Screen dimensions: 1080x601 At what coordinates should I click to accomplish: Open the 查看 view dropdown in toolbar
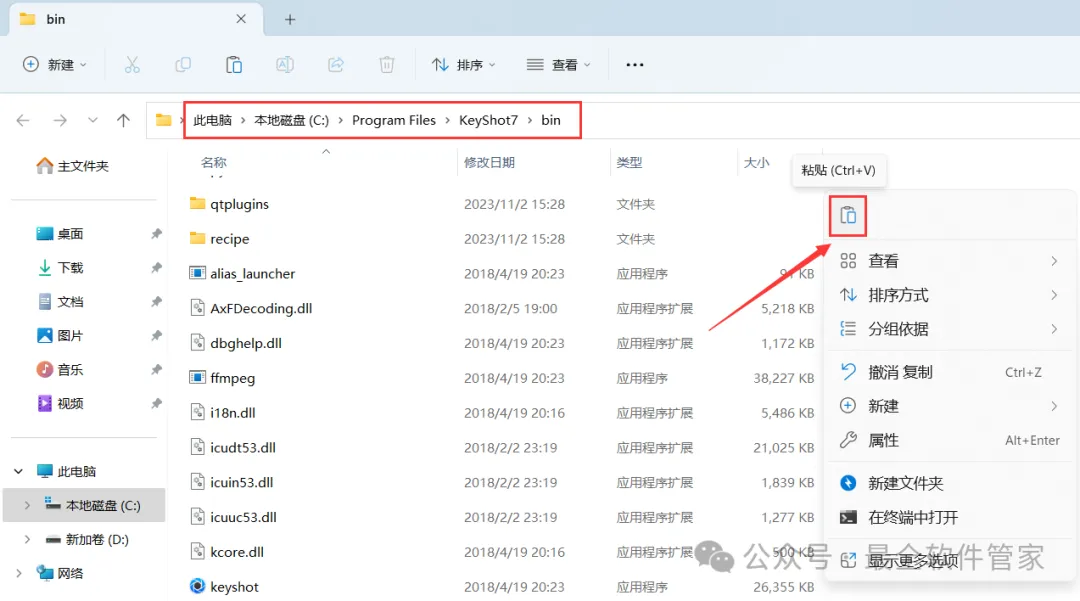[x=559, y=65]
